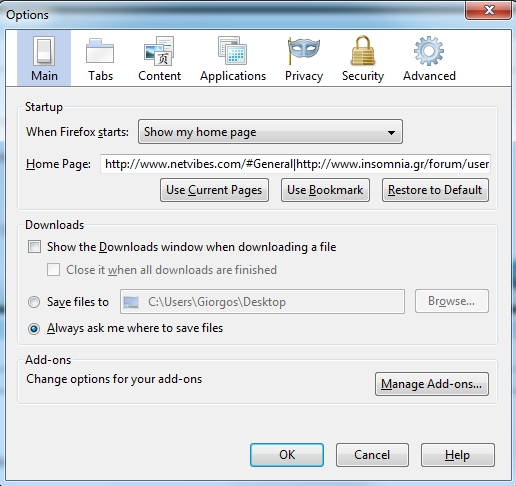The width and height of the screenshot is (516, 486).
Task: Select the Advanced gear icon
Action: click(x=429, y=51)
